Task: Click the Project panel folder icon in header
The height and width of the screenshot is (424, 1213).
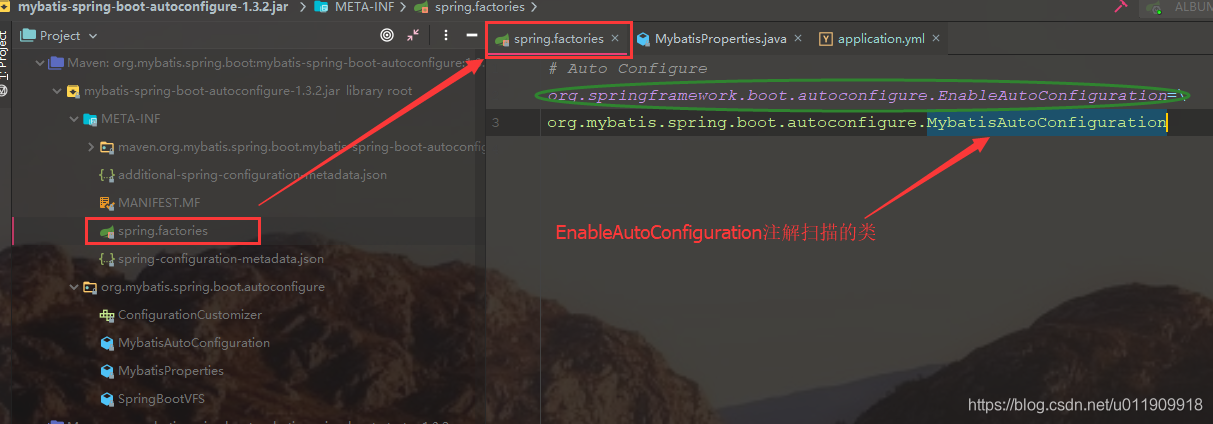Action: (x=28, y=35)
